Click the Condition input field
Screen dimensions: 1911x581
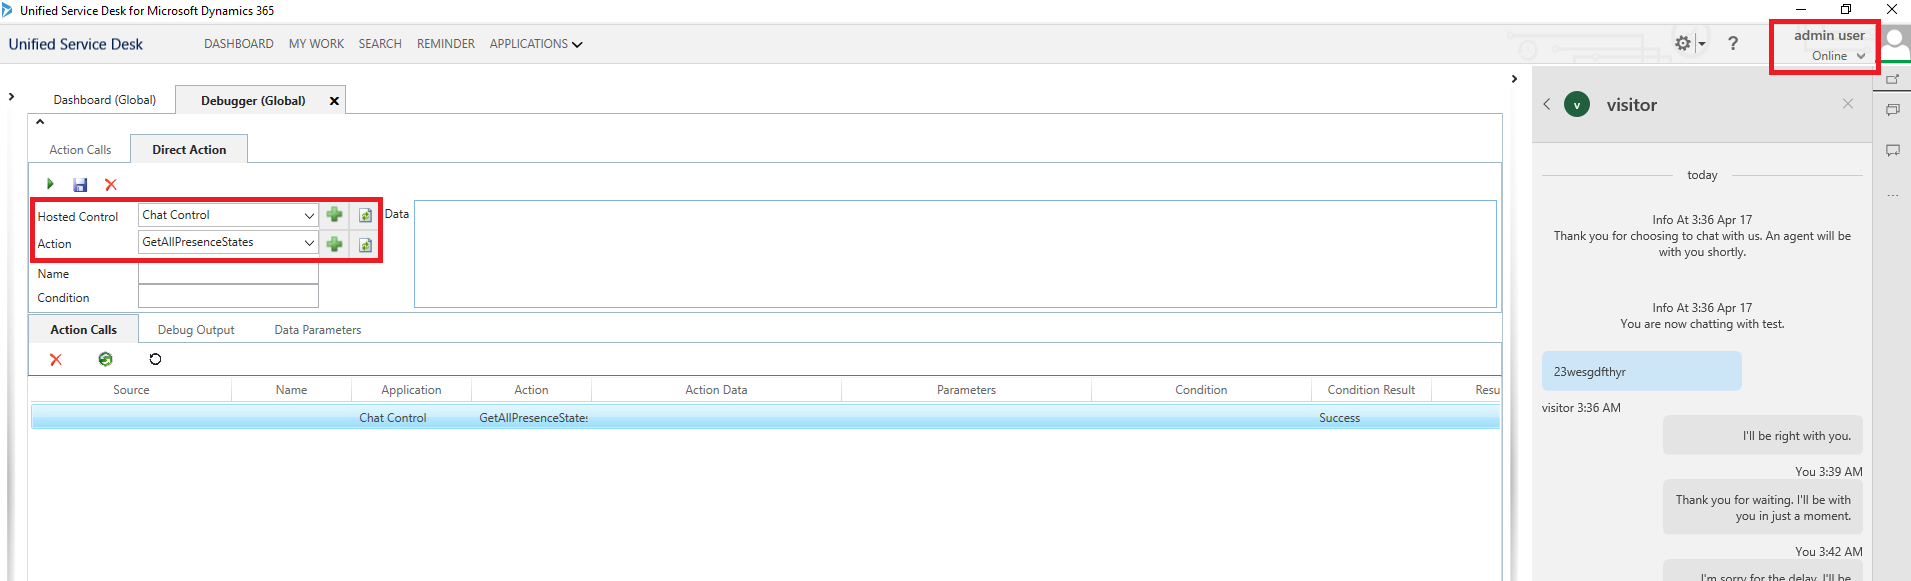(228, 297)
